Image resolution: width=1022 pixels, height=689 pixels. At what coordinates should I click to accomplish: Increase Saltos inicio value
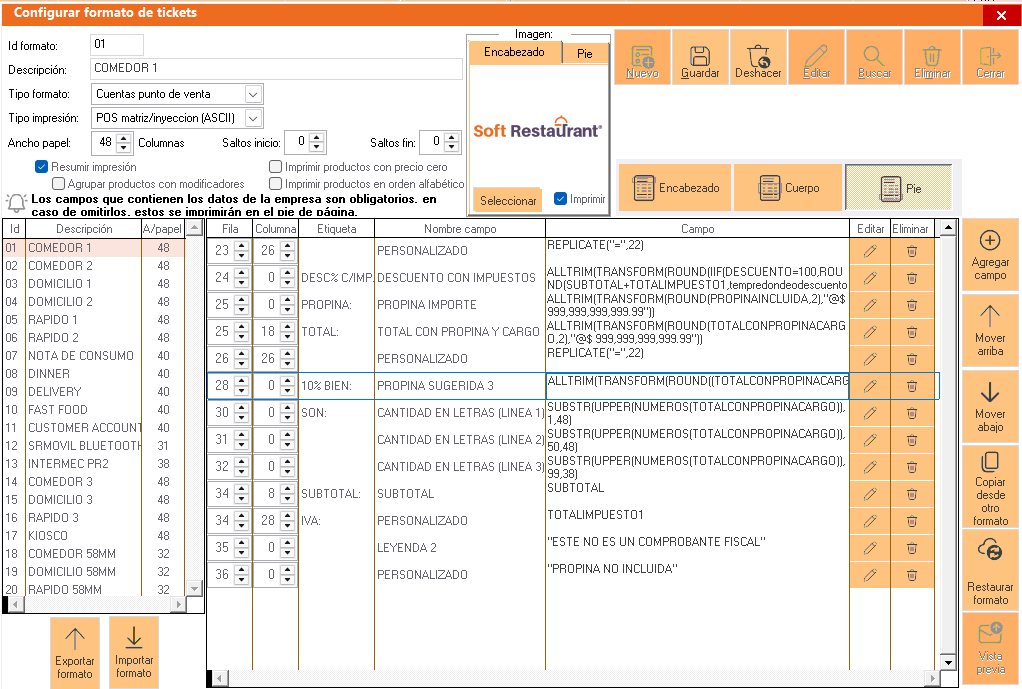pyautogui.click(x=317, y=138)
